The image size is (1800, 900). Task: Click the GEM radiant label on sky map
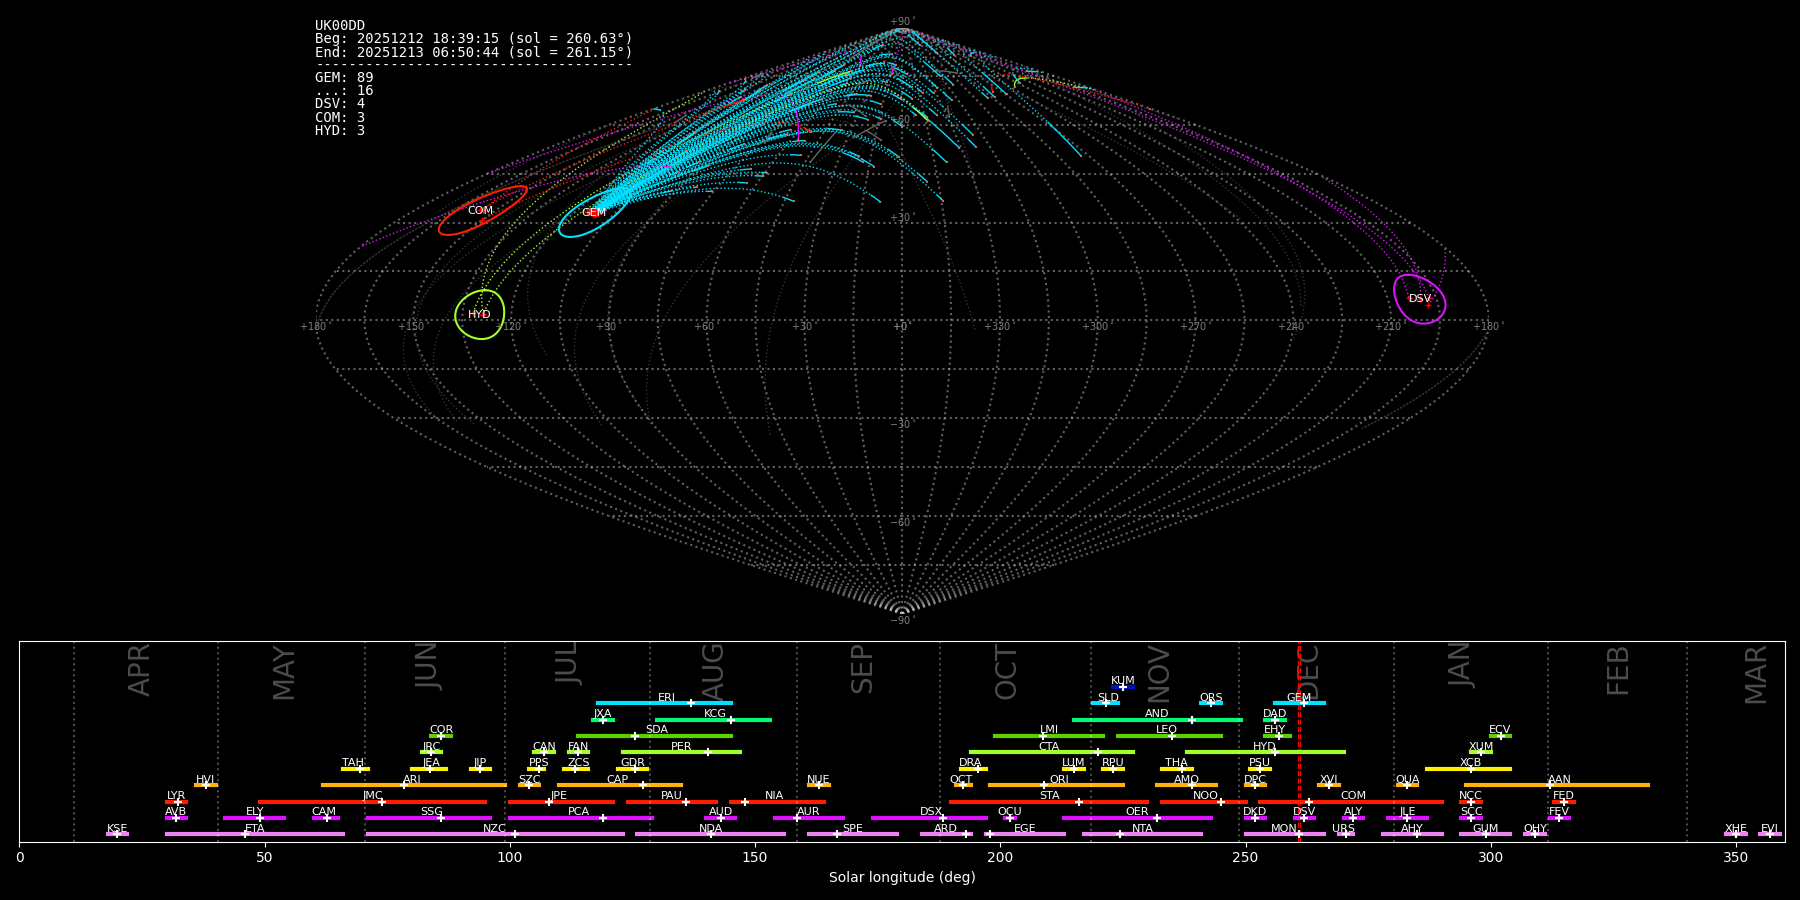594,213
